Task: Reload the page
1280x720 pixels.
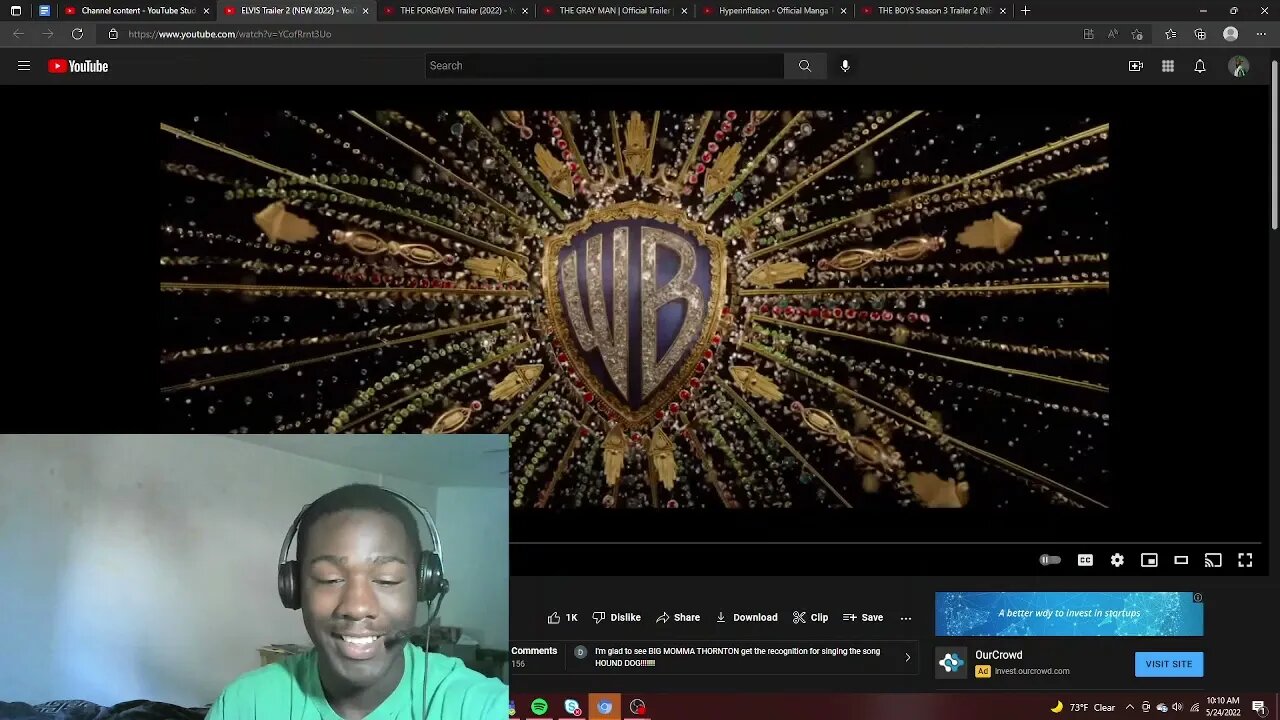Action: tap(77, 34)
